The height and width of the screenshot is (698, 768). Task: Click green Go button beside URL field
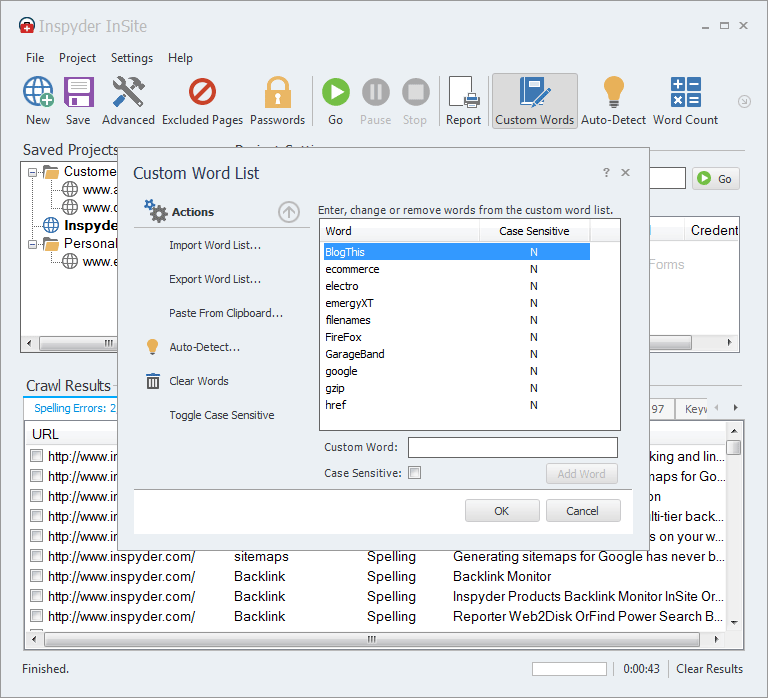pos(715,179)
